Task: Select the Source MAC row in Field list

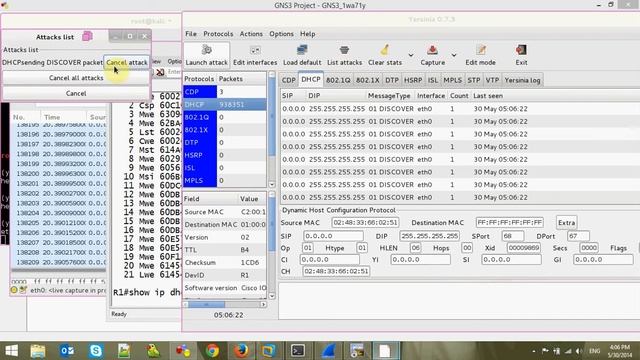Action: [x=224, y=212]
